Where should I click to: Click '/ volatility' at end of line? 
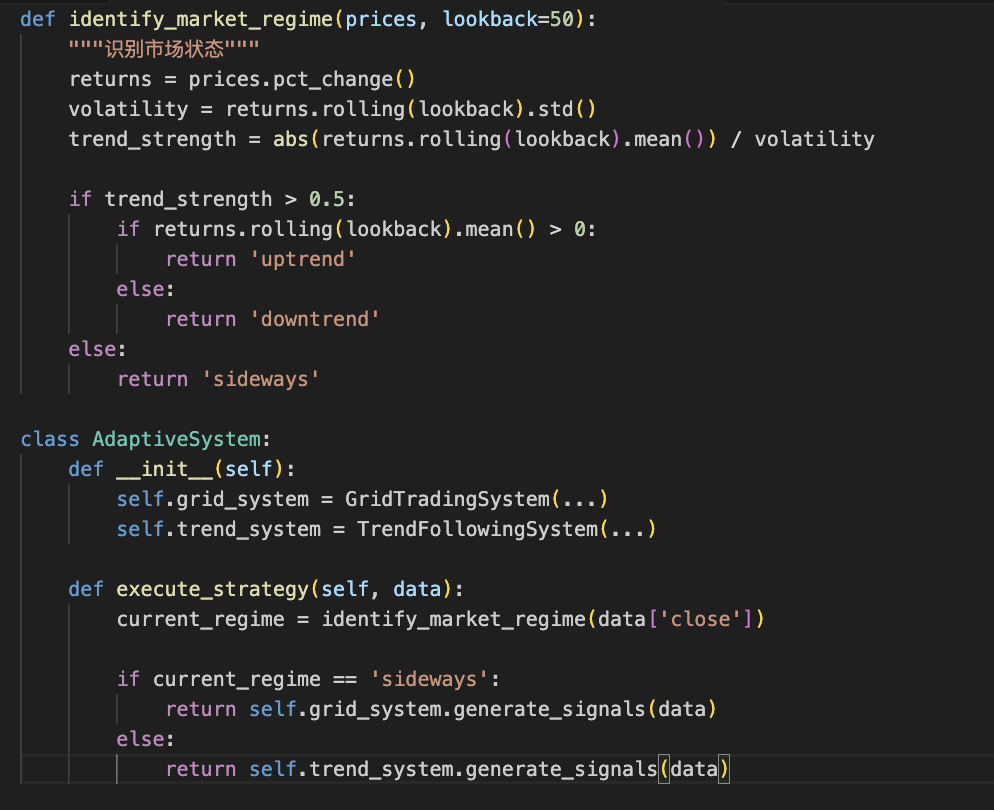pos(802,139)
